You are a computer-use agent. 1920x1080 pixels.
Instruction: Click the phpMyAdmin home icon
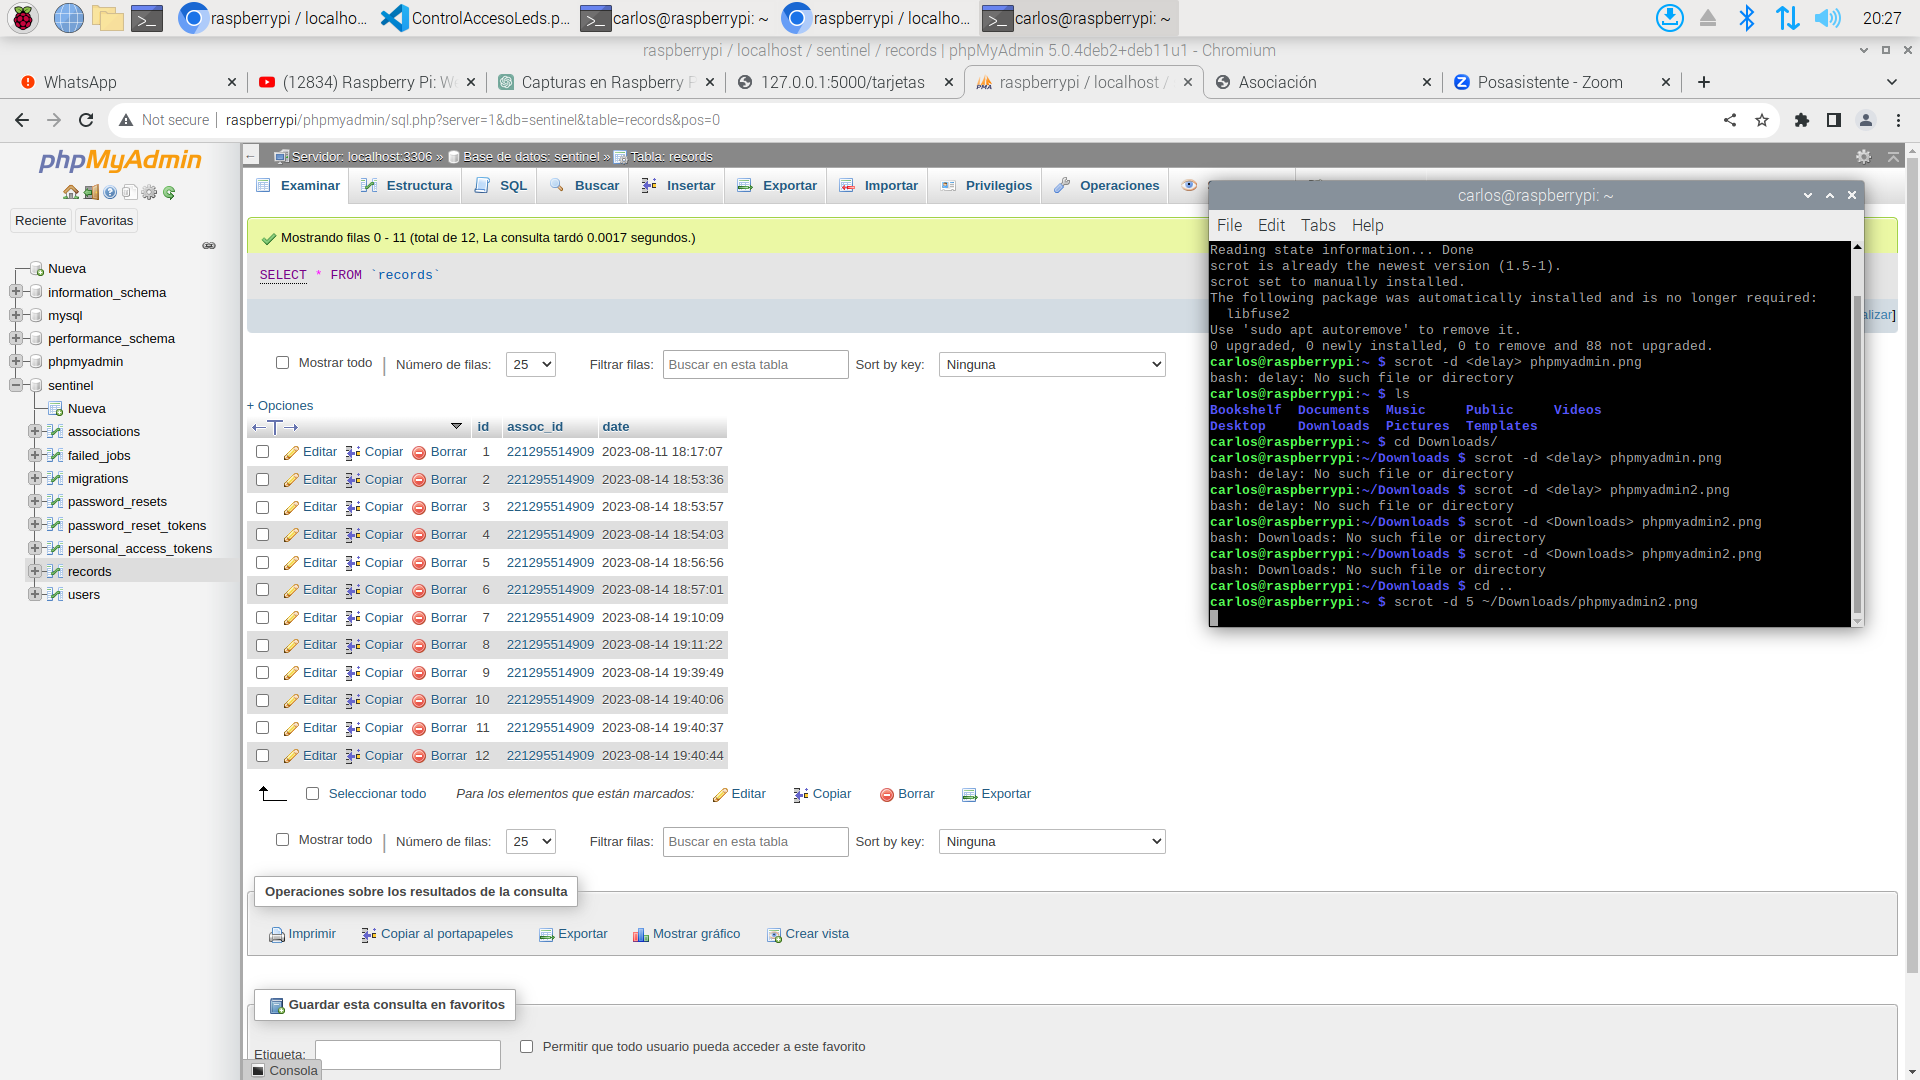pyautogui.click(x=70, y=192)
